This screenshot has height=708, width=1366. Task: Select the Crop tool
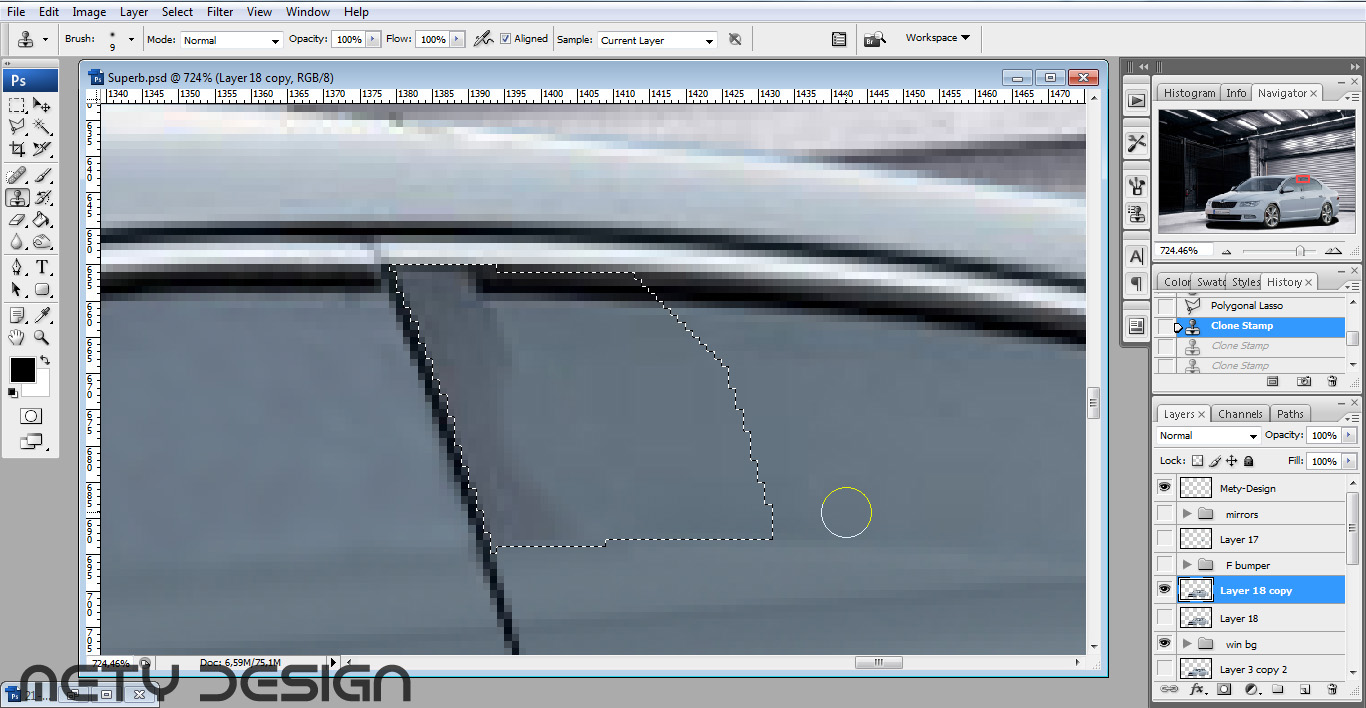17,149
